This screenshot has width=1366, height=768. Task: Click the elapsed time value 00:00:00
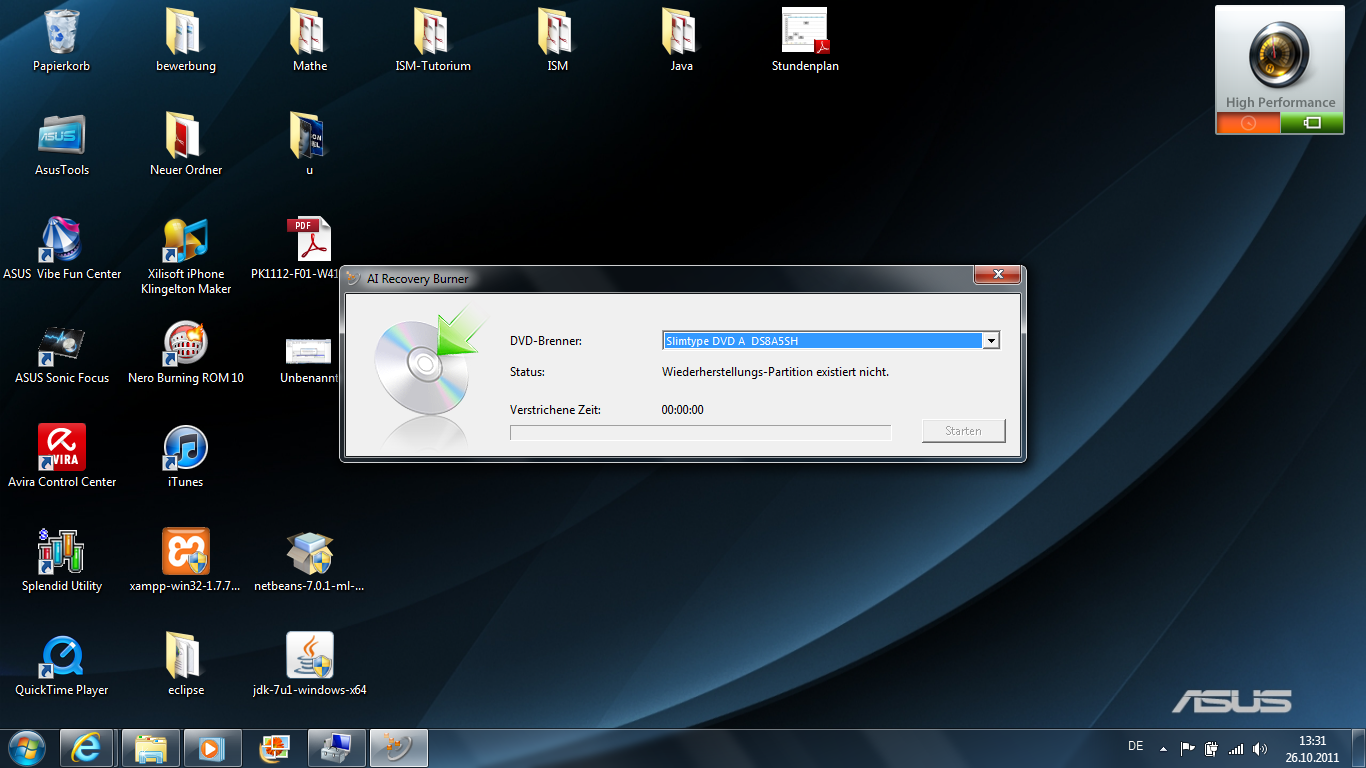683,410
